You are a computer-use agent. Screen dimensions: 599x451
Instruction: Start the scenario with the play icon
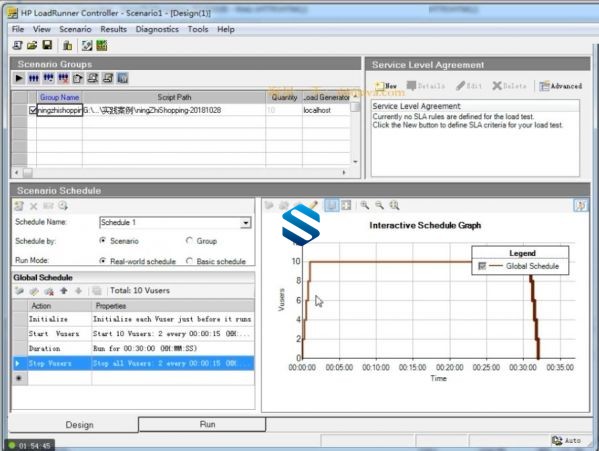(x=19, y=79)
